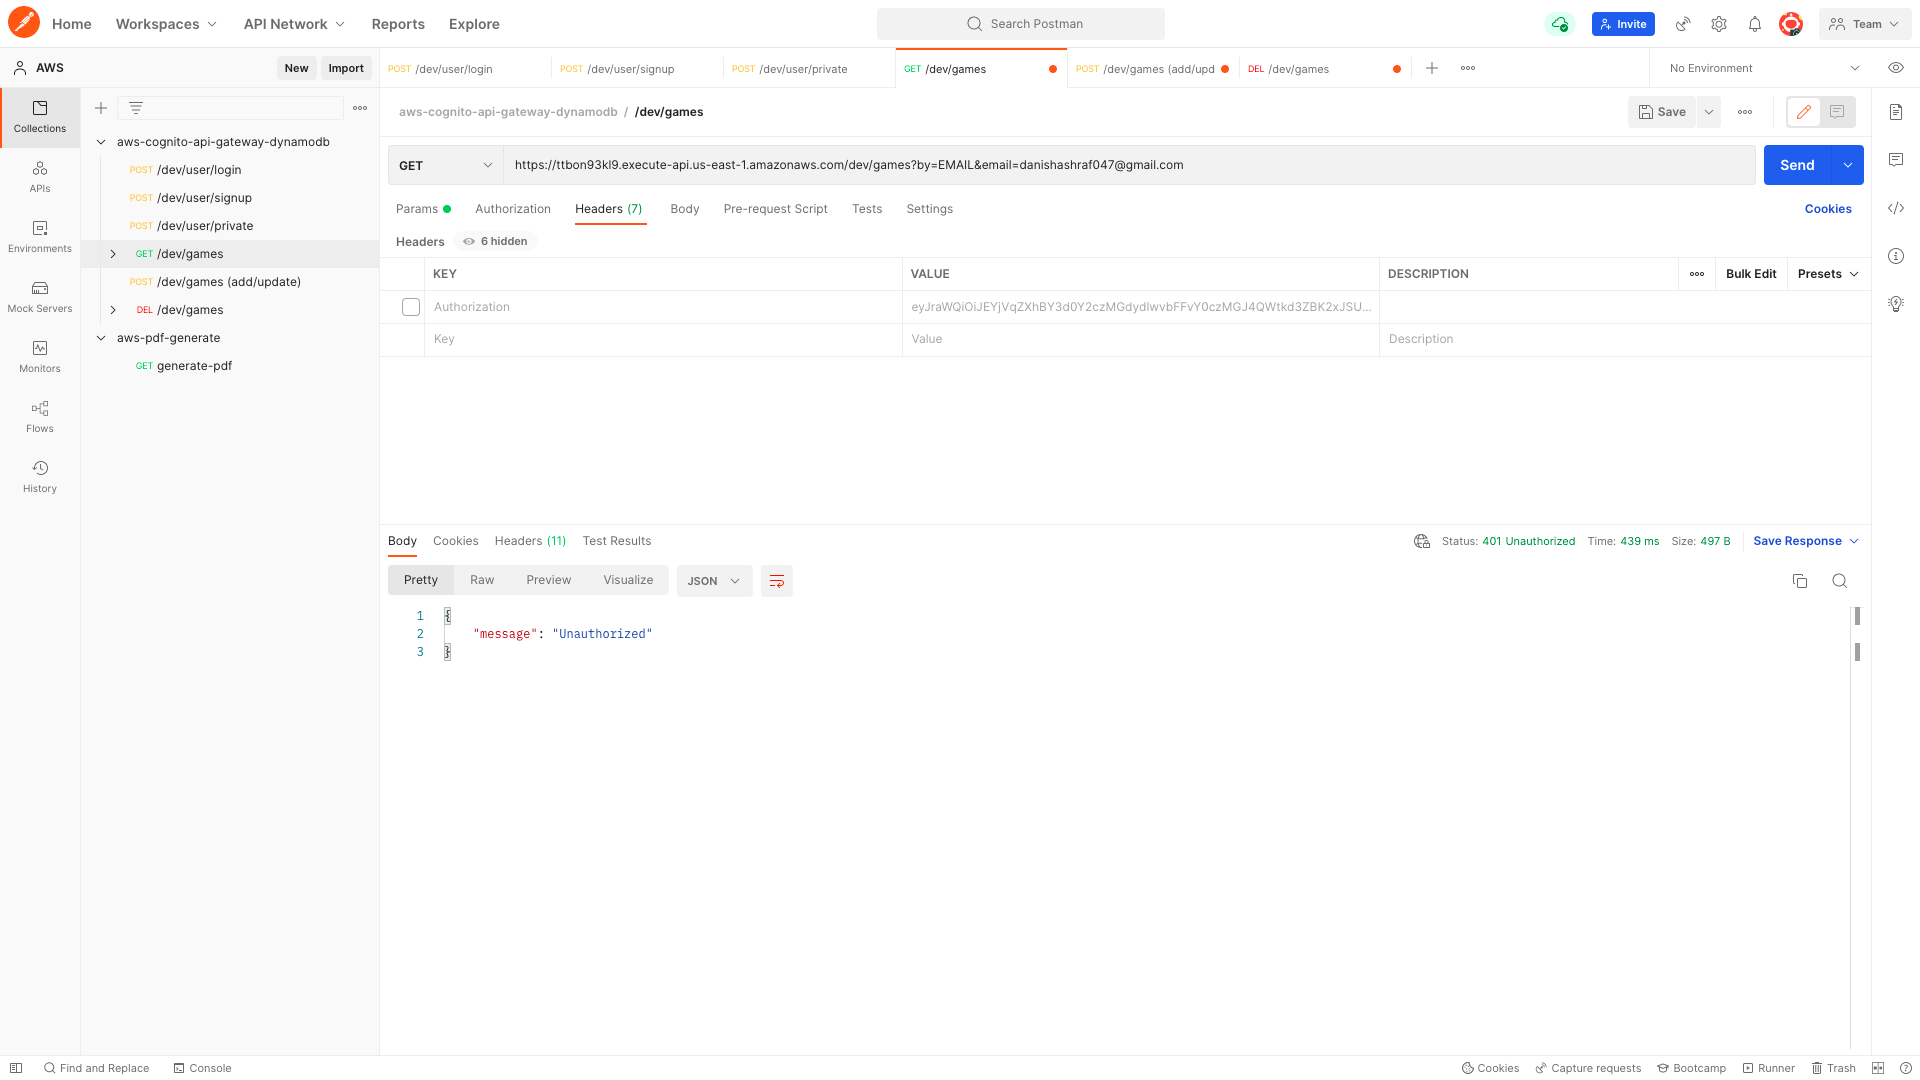Open the Flows sidebar icon
The height and width of the screenshot is (1080, 1920).
40,416
